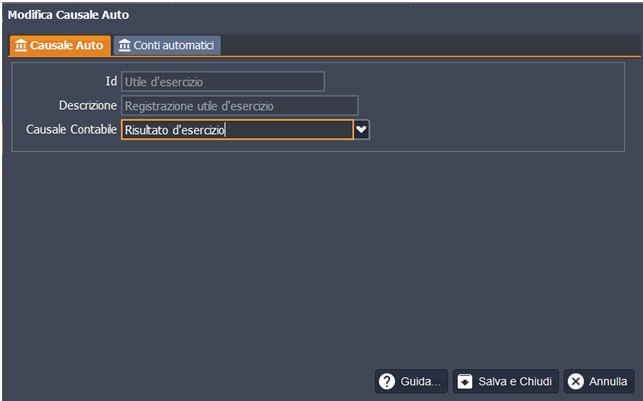The width and height of the screenshot is (643, 401).
Task: Click the Causale Contabile label
Action: click(70, 129)
